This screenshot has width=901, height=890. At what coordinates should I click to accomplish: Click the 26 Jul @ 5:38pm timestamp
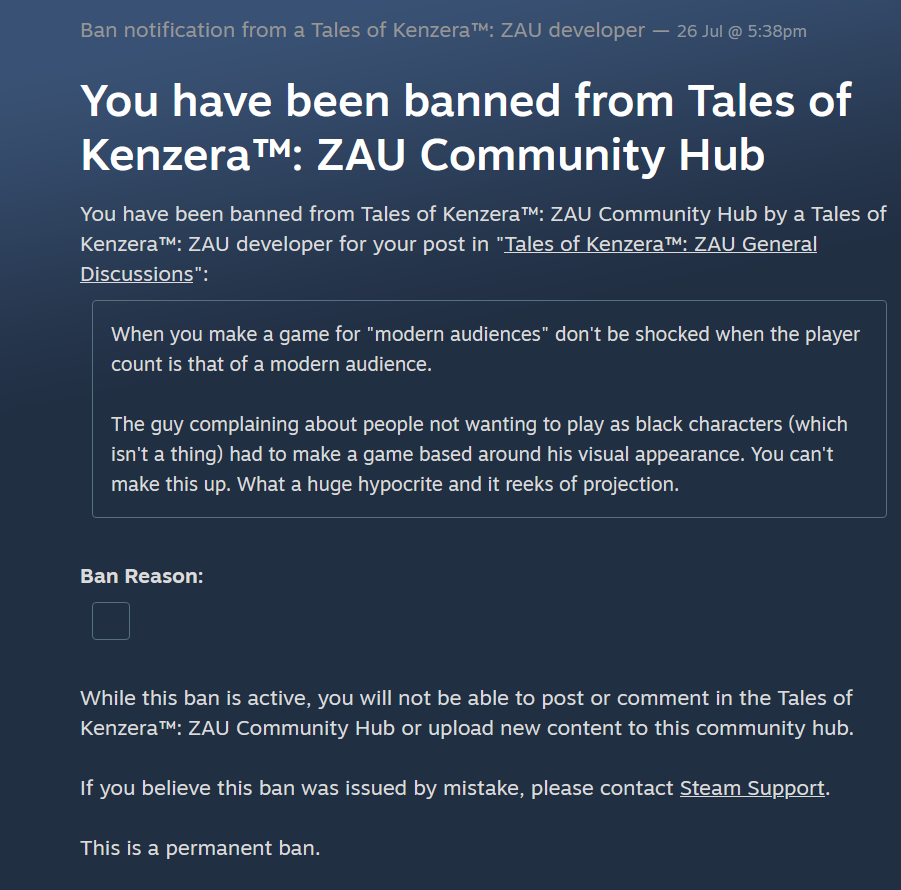pyautogui.click(x=741, y=31)
